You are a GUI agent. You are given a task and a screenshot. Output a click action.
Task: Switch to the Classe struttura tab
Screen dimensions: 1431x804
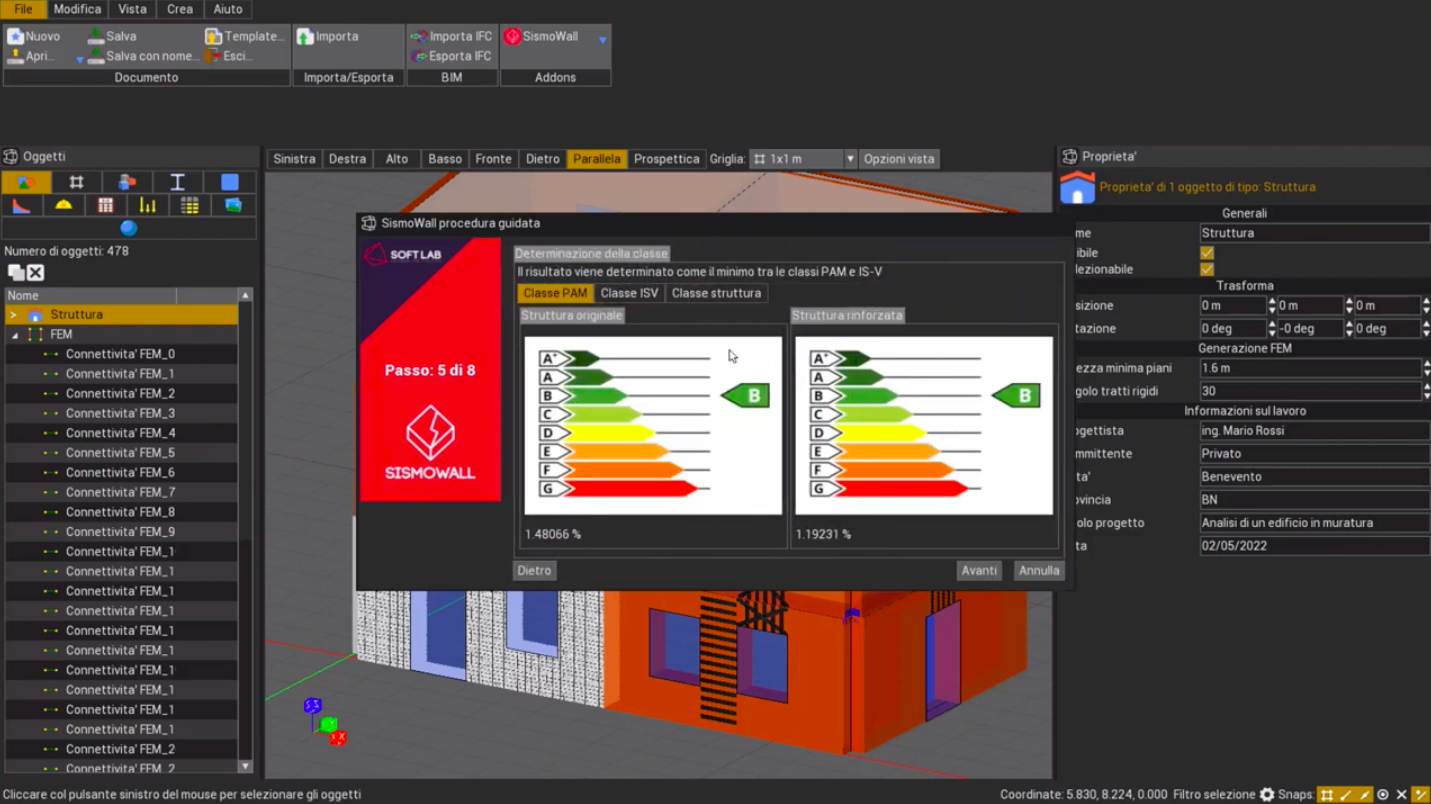click(716, 293)
